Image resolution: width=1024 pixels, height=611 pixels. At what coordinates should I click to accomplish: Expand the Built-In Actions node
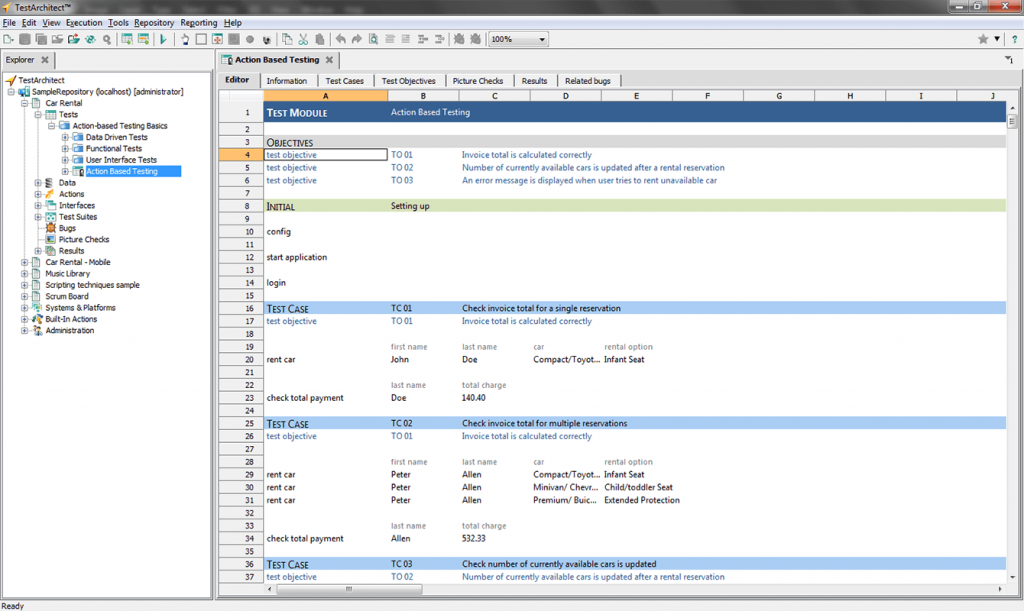pos(24,319)
